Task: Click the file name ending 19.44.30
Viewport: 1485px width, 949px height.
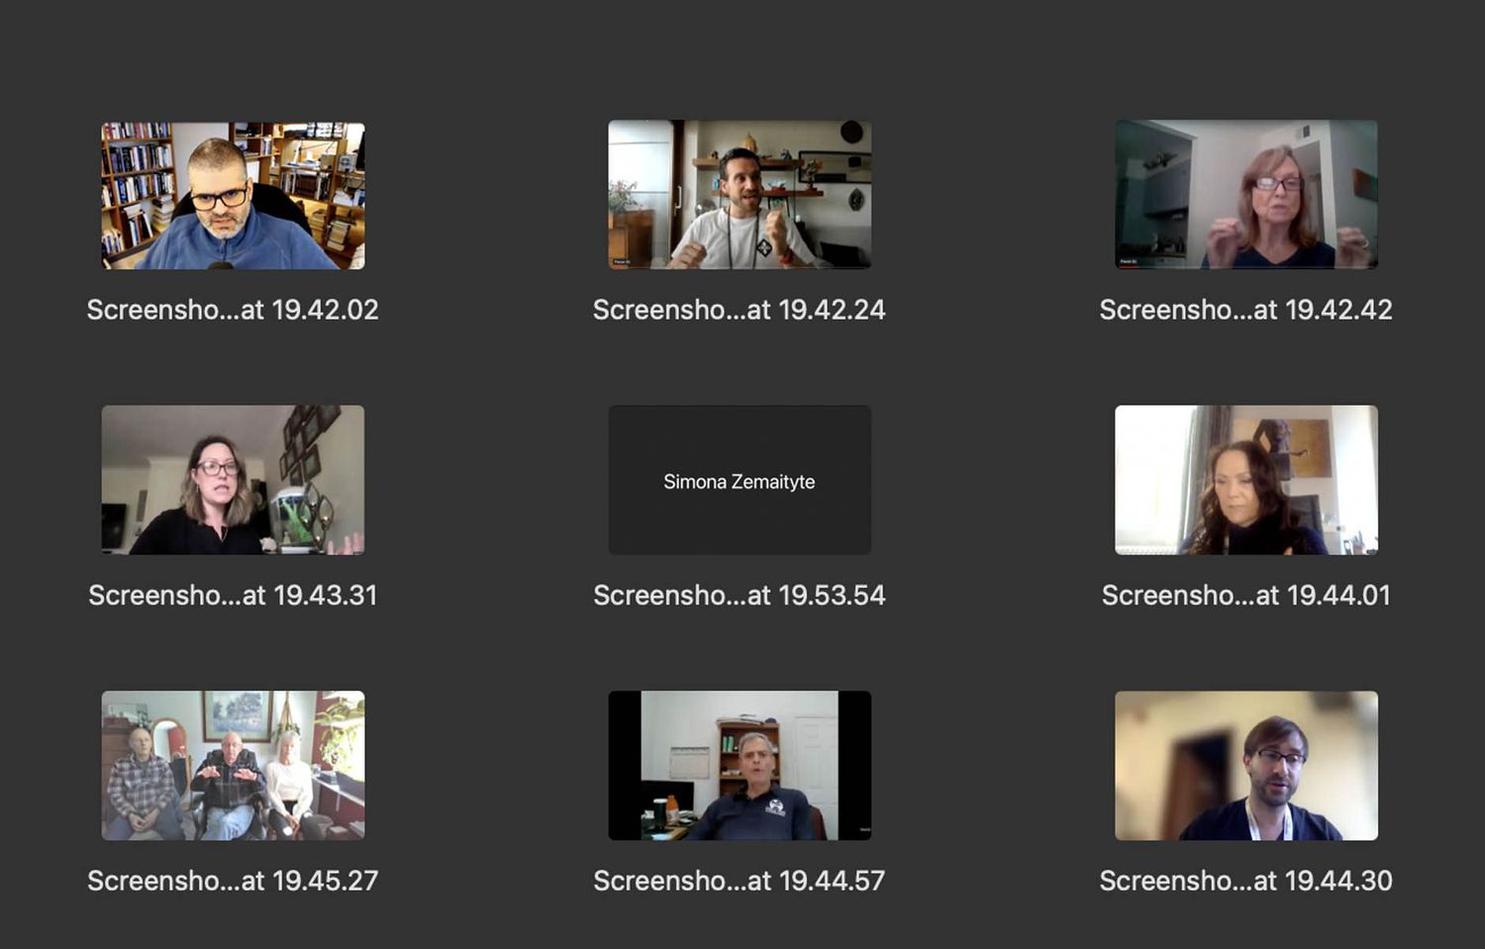Action: (x=1246, y=881)
